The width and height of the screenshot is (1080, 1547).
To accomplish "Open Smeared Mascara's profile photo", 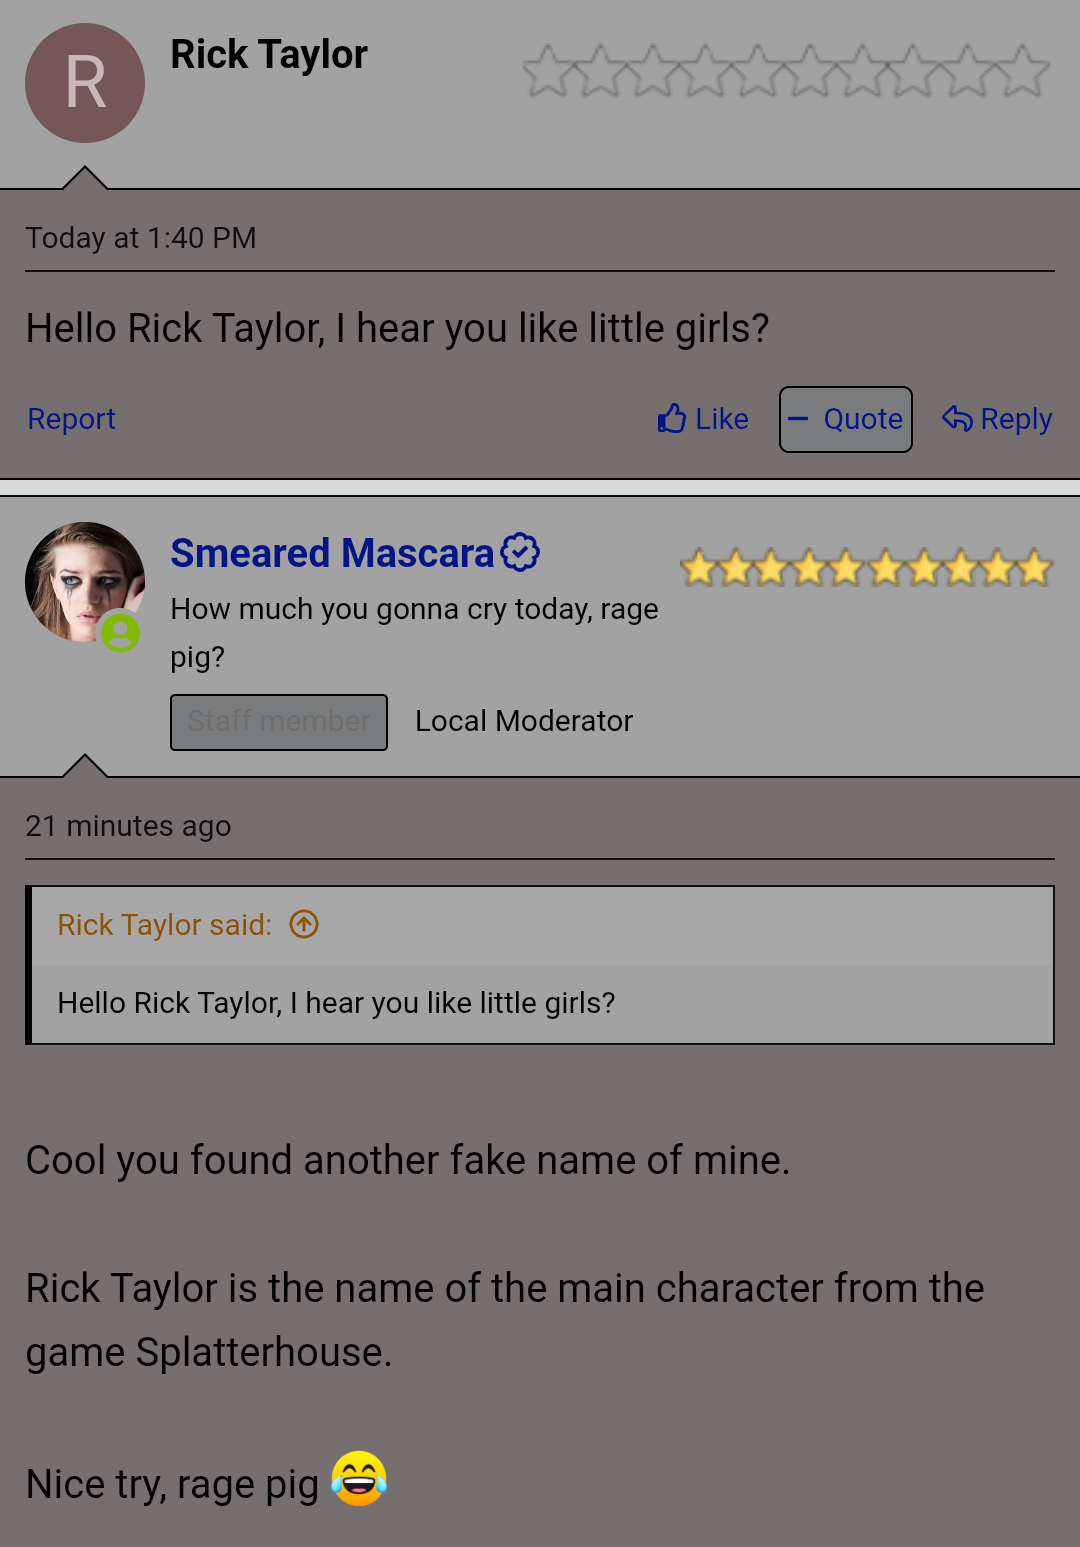I will pyautogui.click(x=85, y=582).
